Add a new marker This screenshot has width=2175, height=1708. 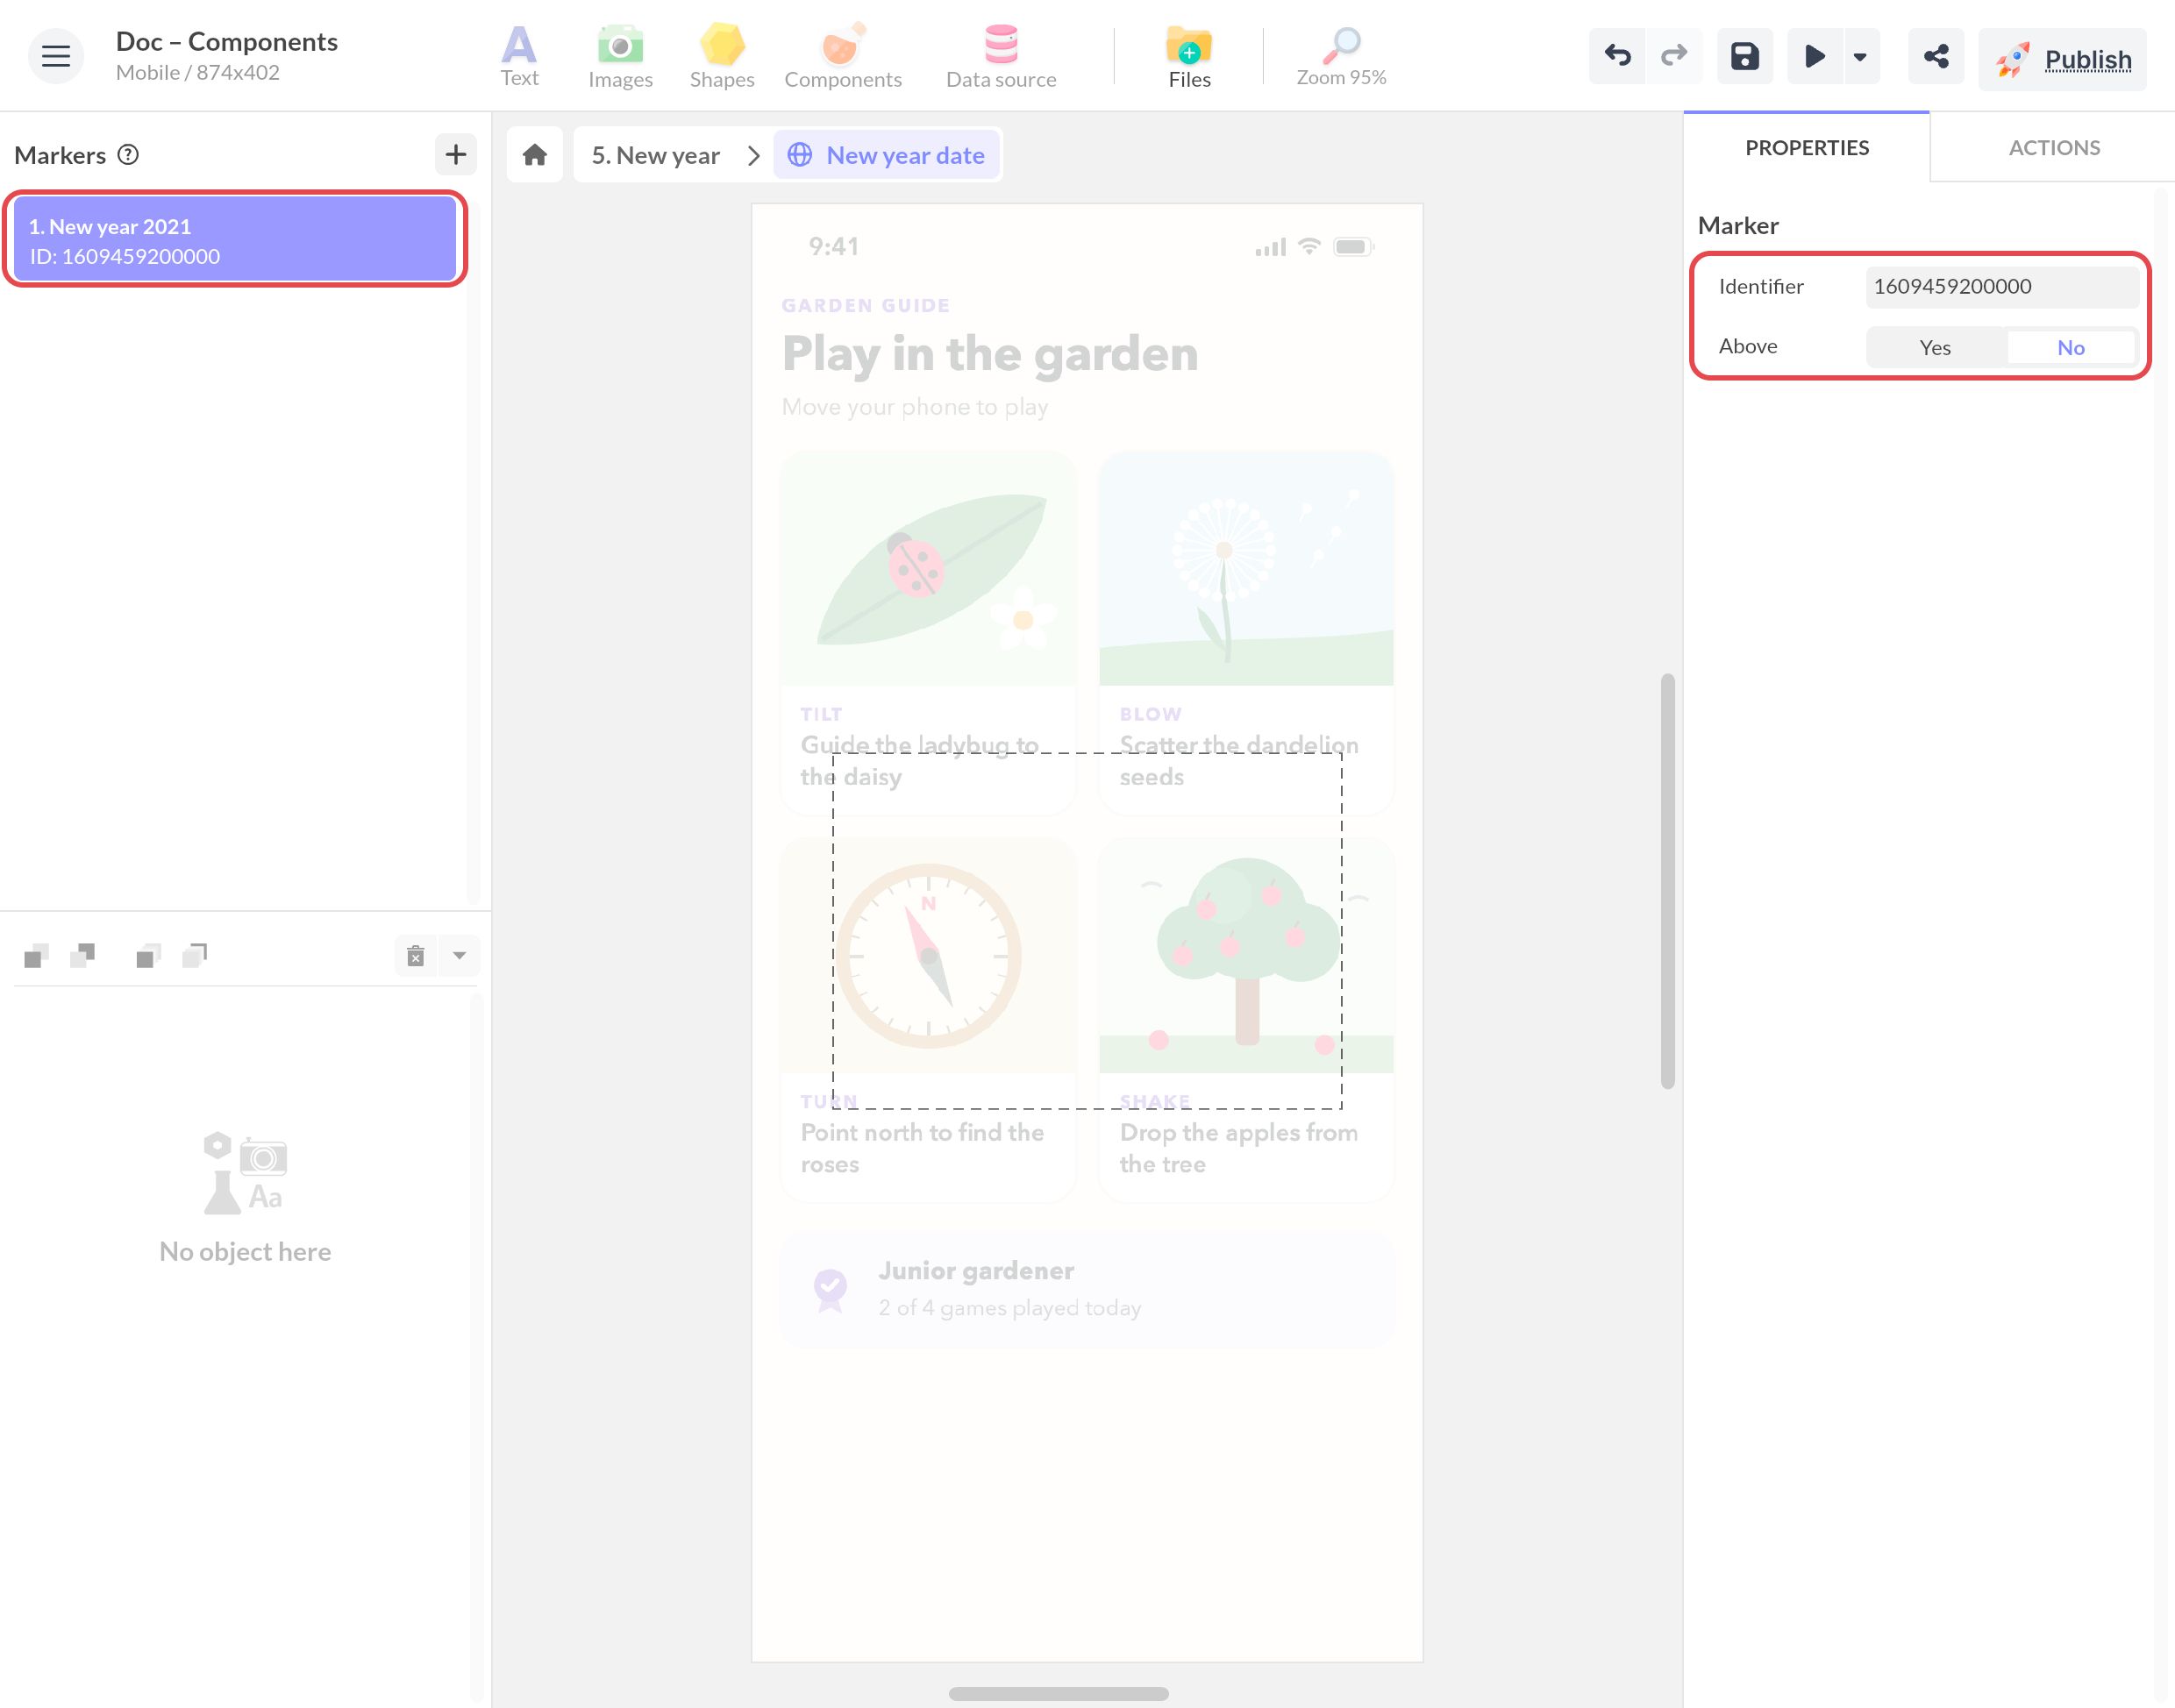click(455, 154)
